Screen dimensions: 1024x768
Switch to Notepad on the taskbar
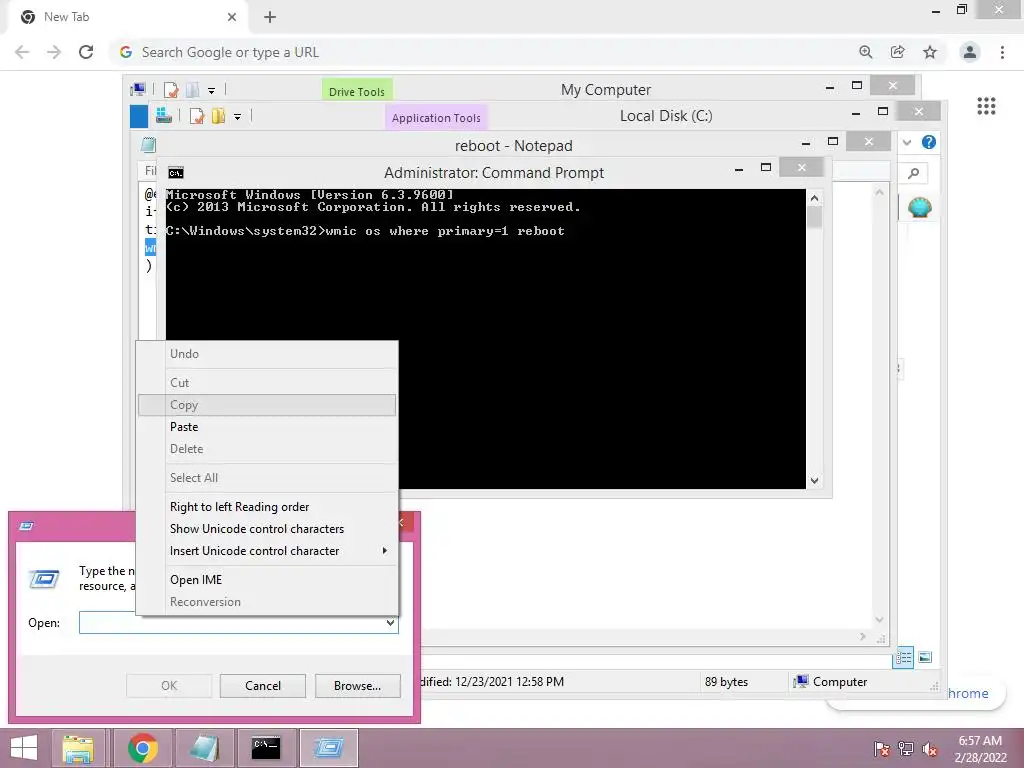point(204,748)
